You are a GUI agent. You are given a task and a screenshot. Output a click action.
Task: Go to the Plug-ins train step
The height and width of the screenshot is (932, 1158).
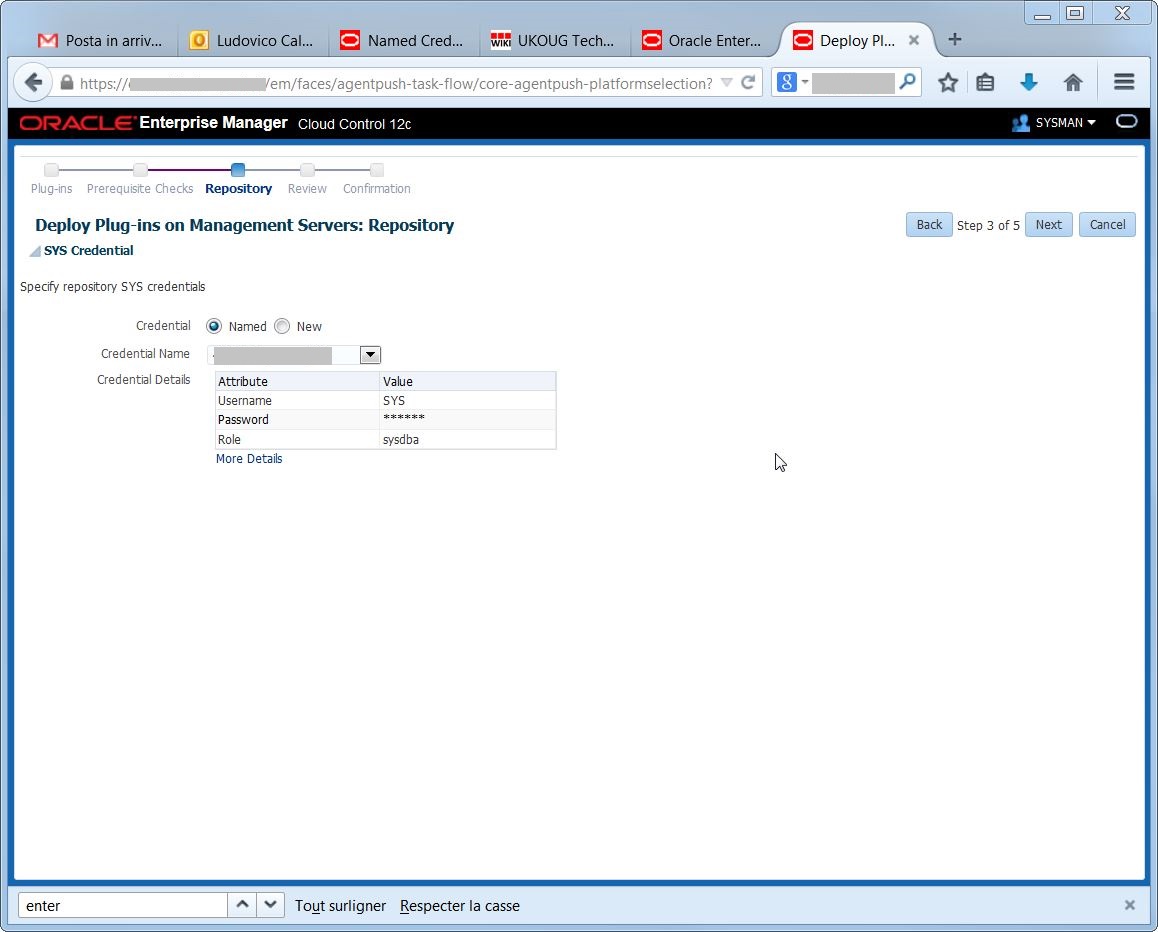point(52,188)
